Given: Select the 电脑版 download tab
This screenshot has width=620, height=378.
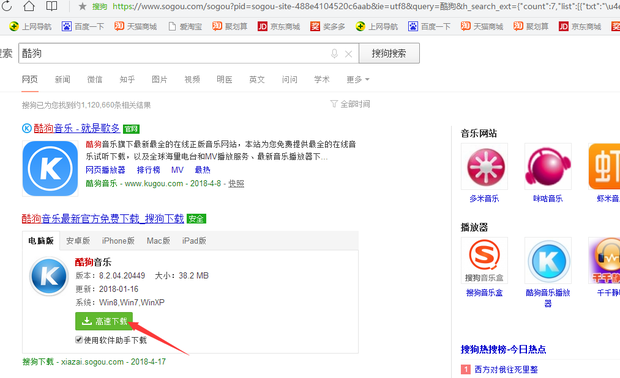Looking at the screenshot, I should 41,241.
